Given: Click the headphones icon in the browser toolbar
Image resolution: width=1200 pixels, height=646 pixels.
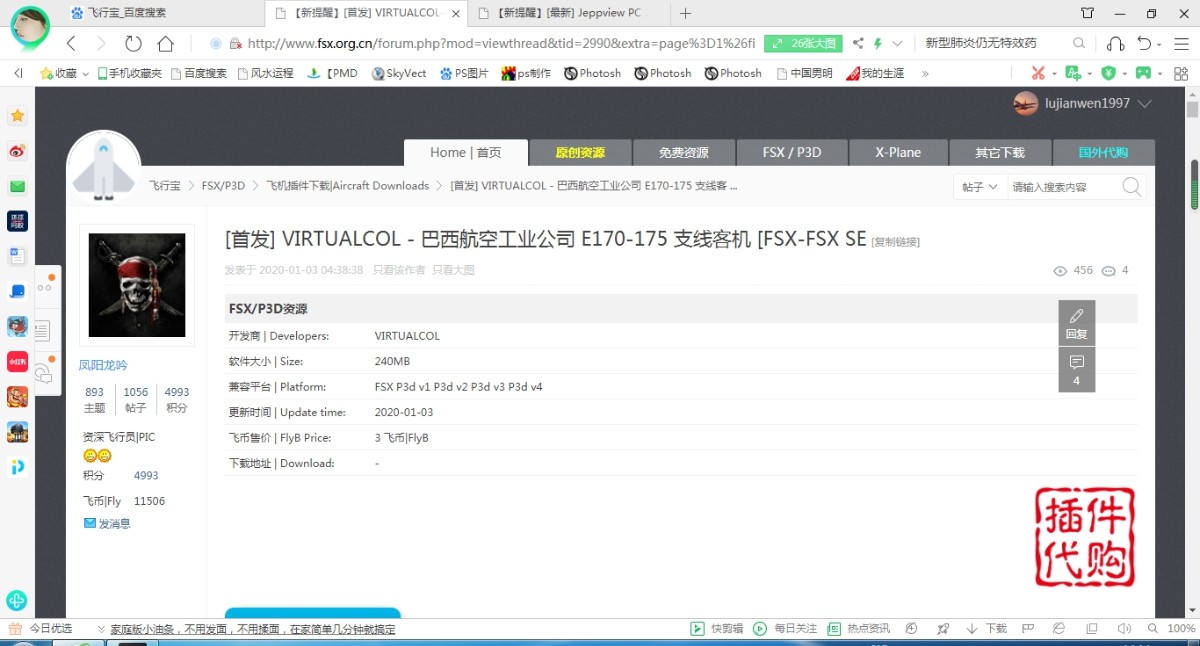Looking at the screenshot, I should 1116,44.
